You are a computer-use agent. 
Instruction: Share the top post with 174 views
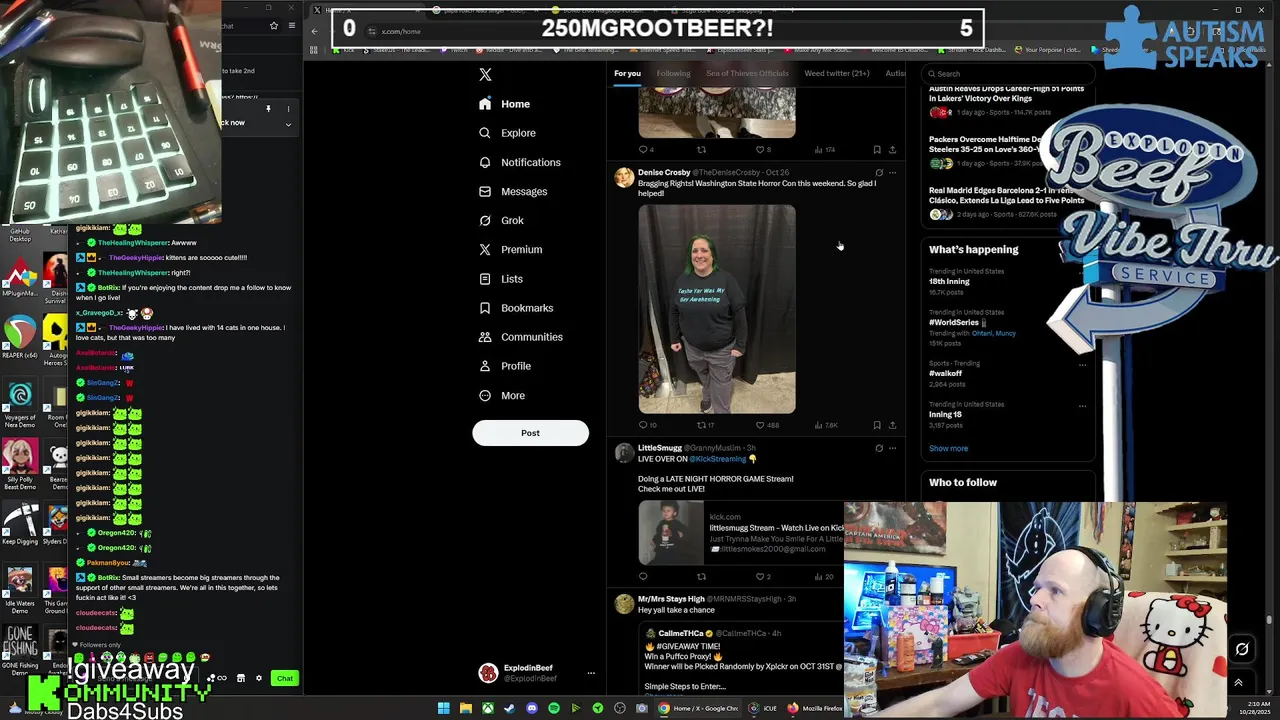point(892,150)
